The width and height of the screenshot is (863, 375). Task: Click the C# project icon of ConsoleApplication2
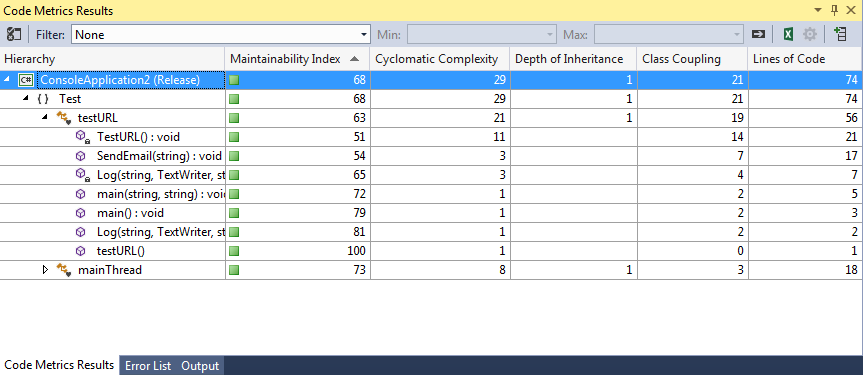tap(26, 80)
